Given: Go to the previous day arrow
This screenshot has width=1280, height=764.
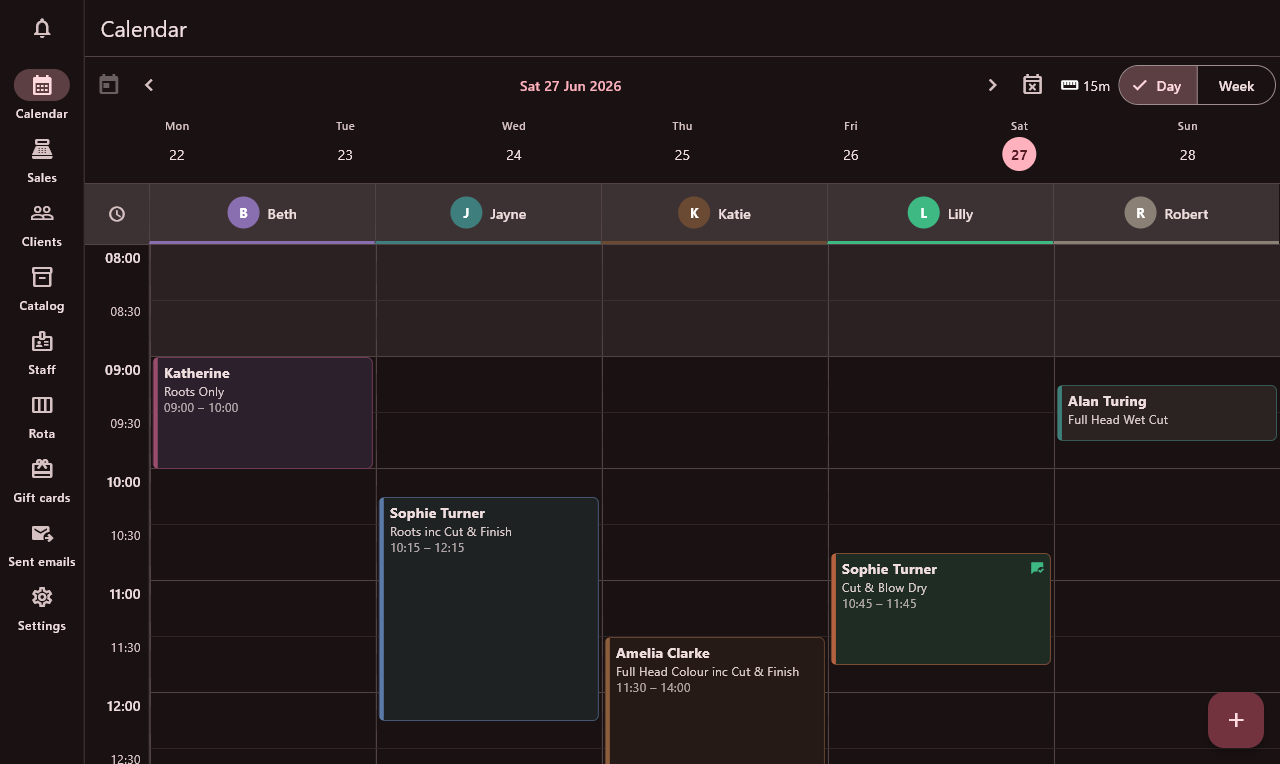Looking at the screenshot, I should 149,85.
